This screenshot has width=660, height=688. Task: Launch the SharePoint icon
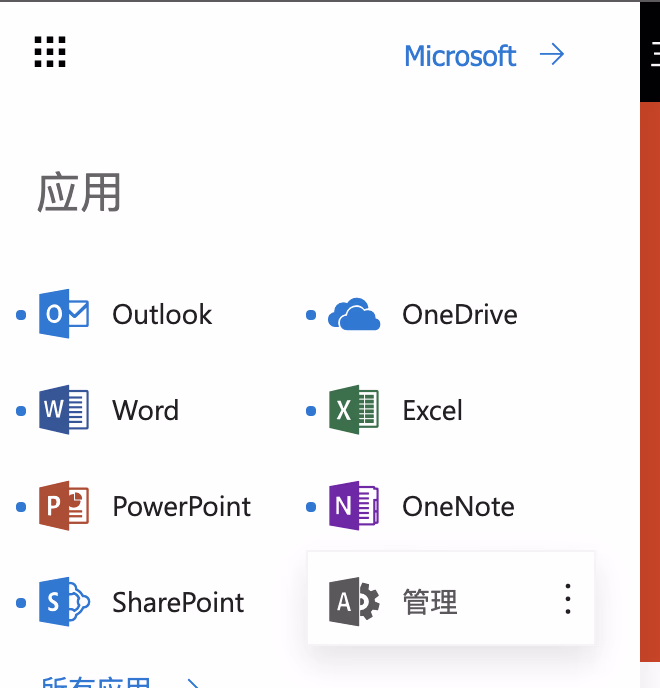point(64,602)
